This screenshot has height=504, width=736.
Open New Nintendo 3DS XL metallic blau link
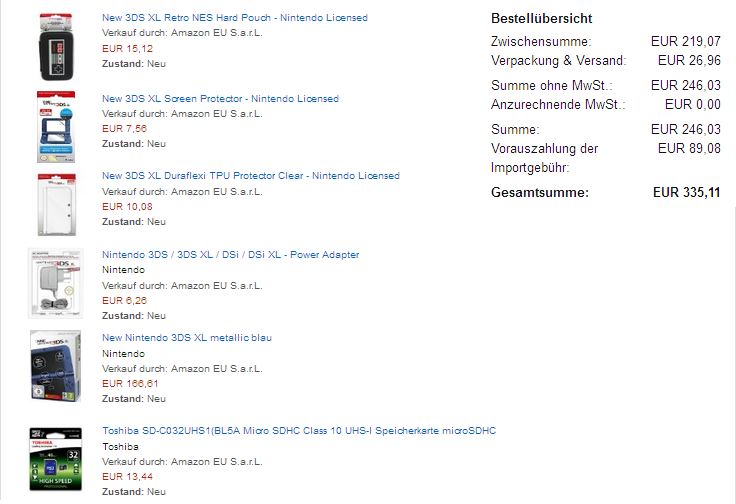(186, 338)
